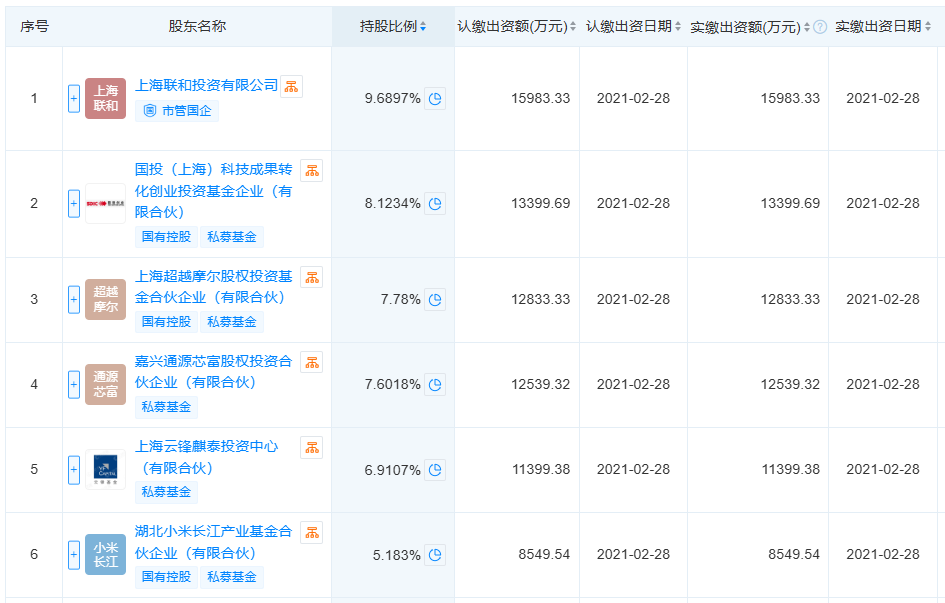Click help question mark beside 实缴出资额
Image resolution: width=945 pixels, height=603 pixels.
click(820, 27)
